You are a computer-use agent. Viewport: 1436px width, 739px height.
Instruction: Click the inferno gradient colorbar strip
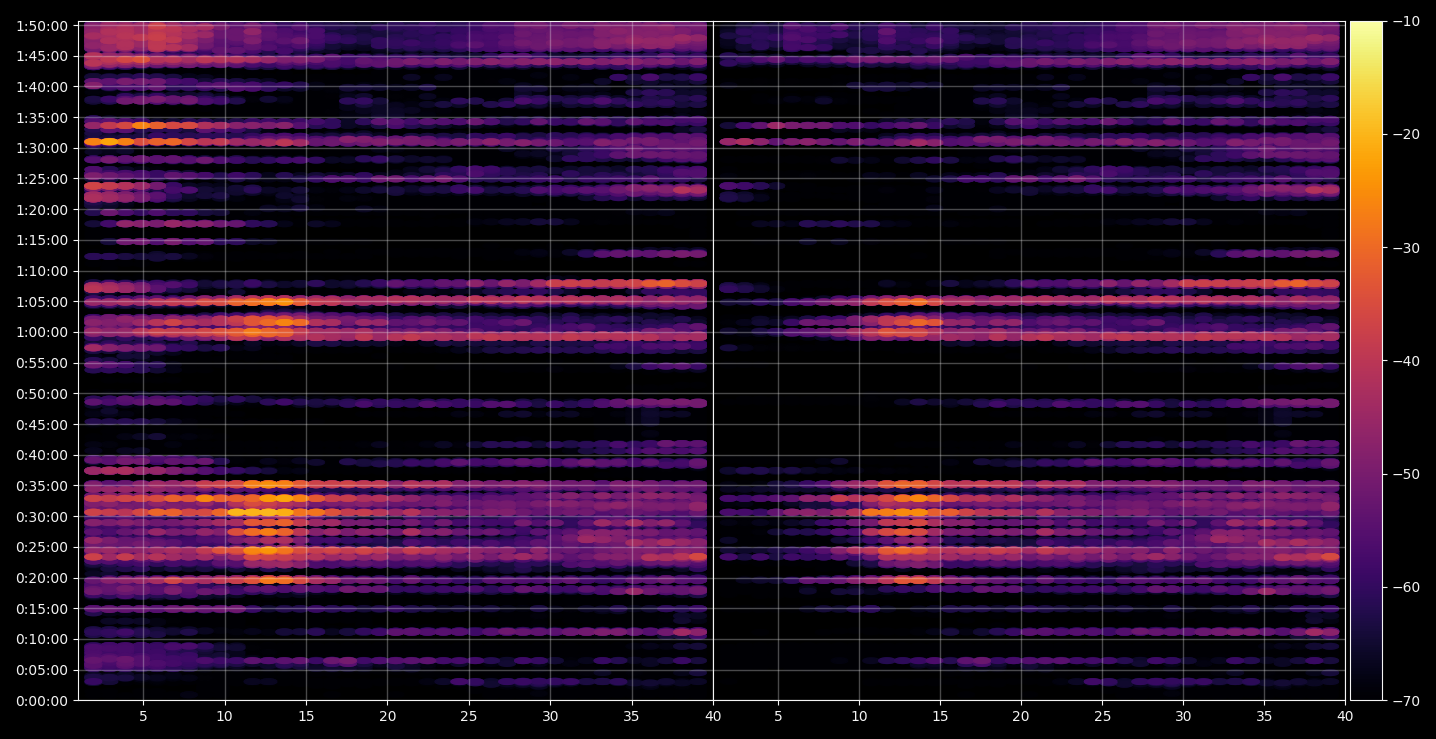[1366, 361]
